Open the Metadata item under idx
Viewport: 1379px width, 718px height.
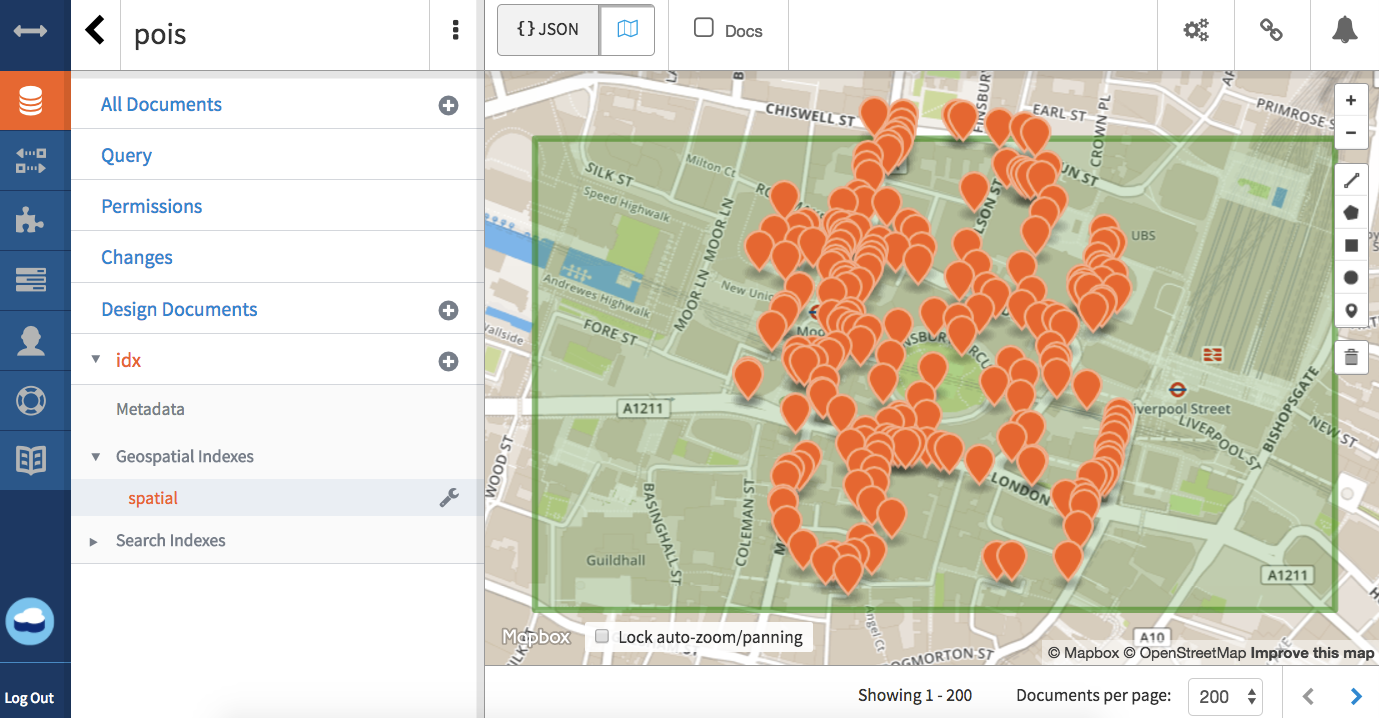point(150,409)
